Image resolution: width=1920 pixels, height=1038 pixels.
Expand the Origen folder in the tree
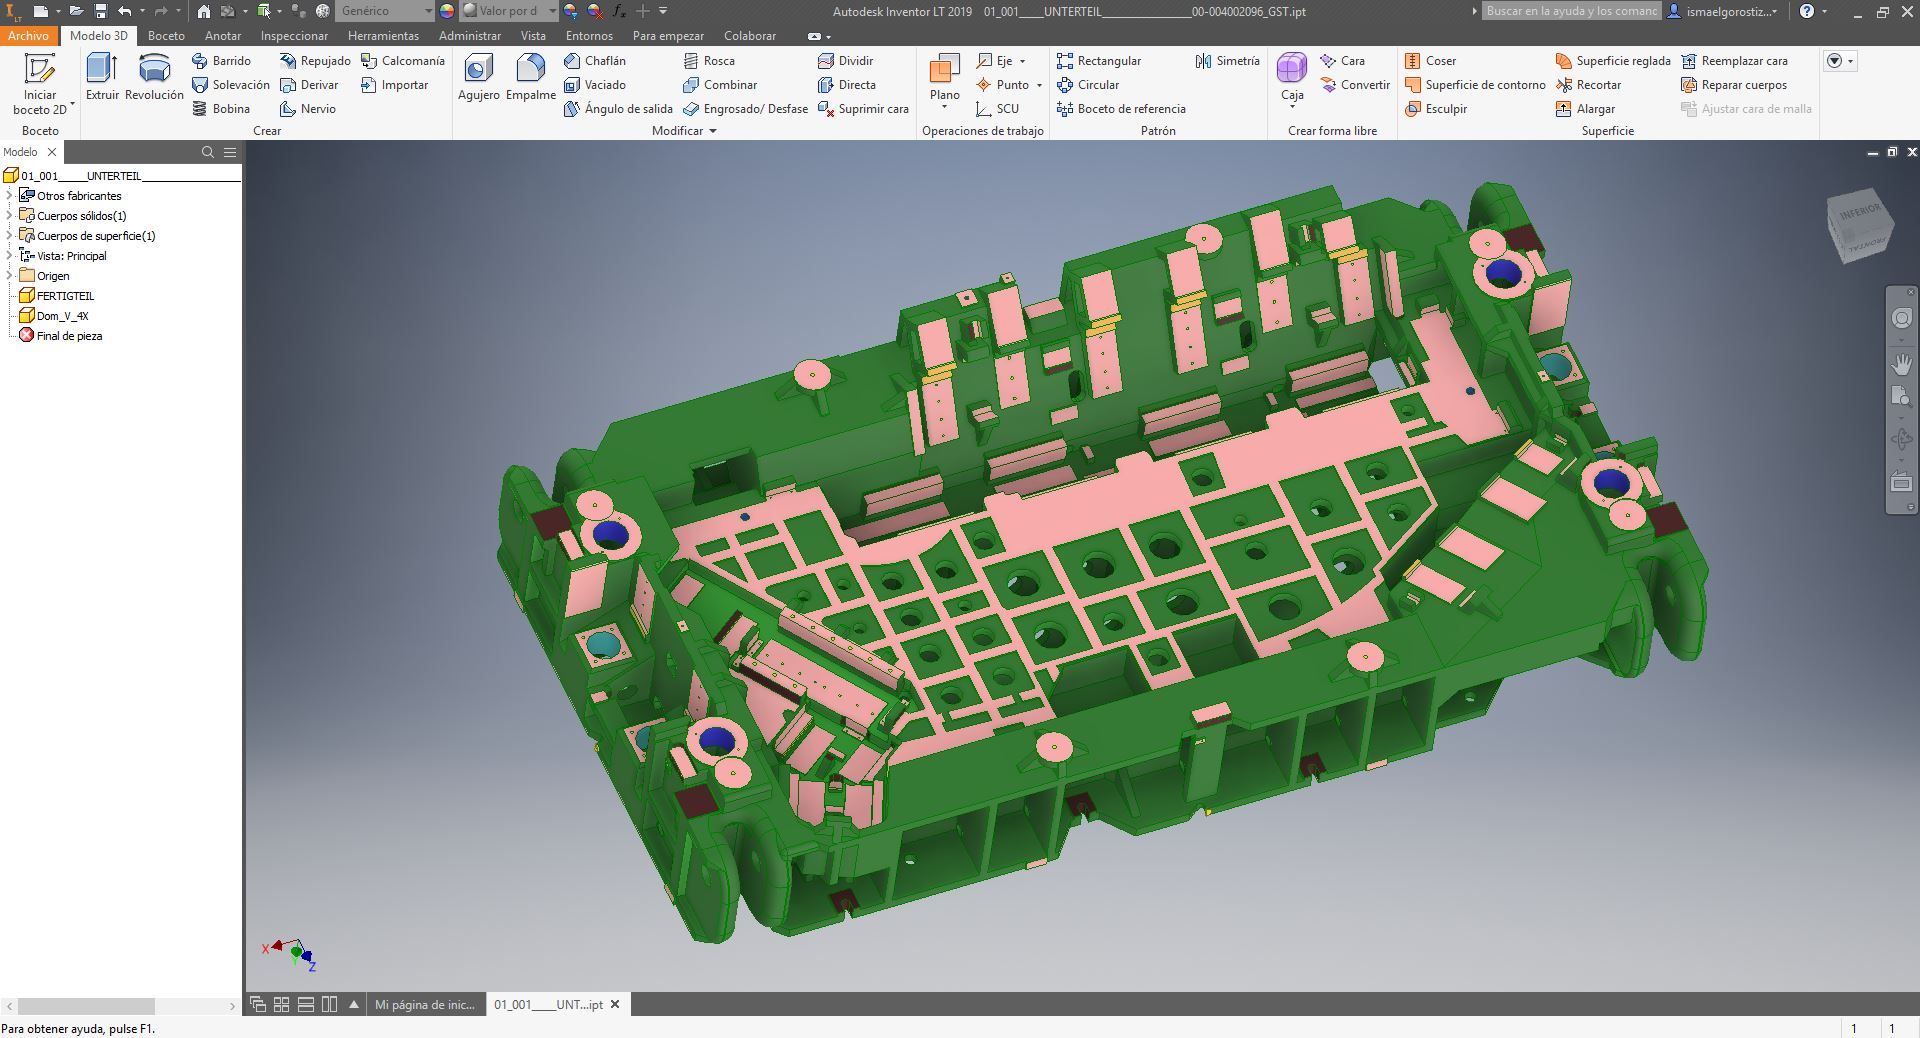[10, 276]
